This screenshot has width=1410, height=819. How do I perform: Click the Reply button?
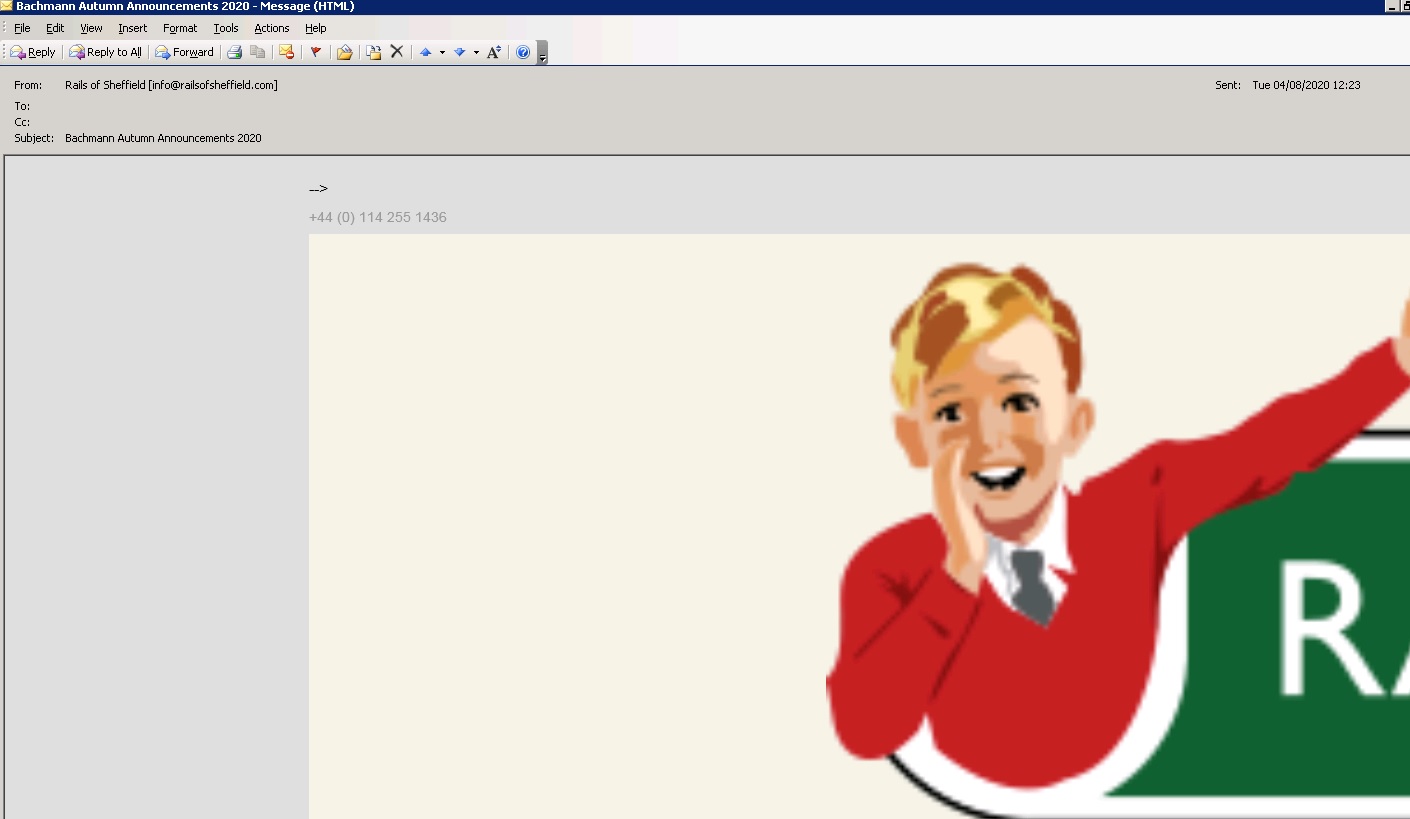[33, 52]
